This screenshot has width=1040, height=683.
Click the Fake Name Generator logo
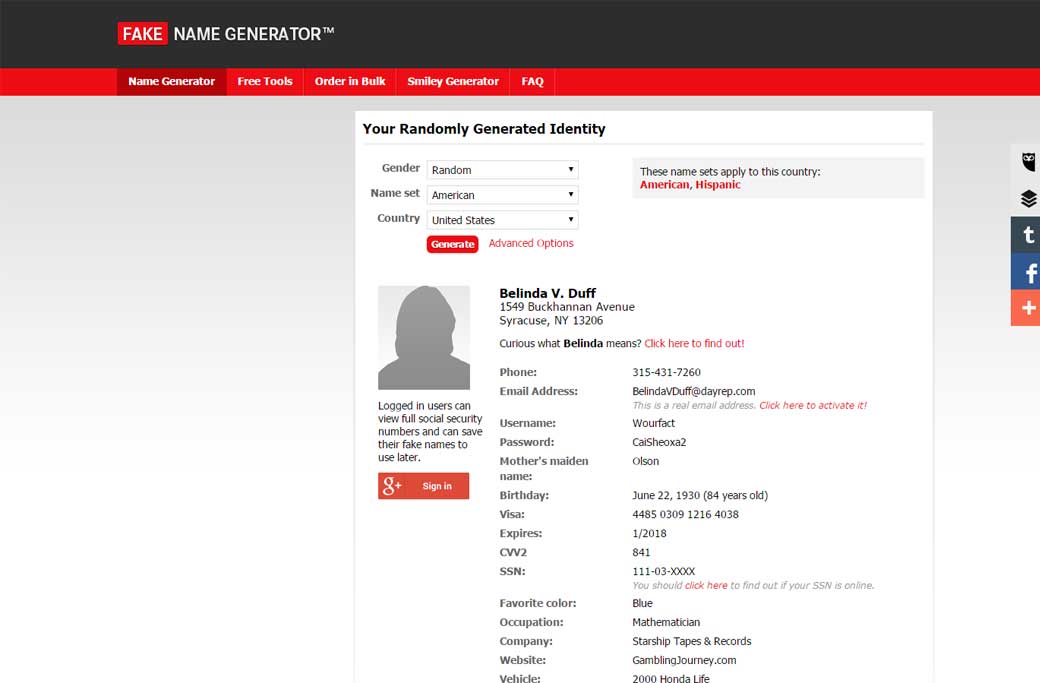(x=226, y=34)
